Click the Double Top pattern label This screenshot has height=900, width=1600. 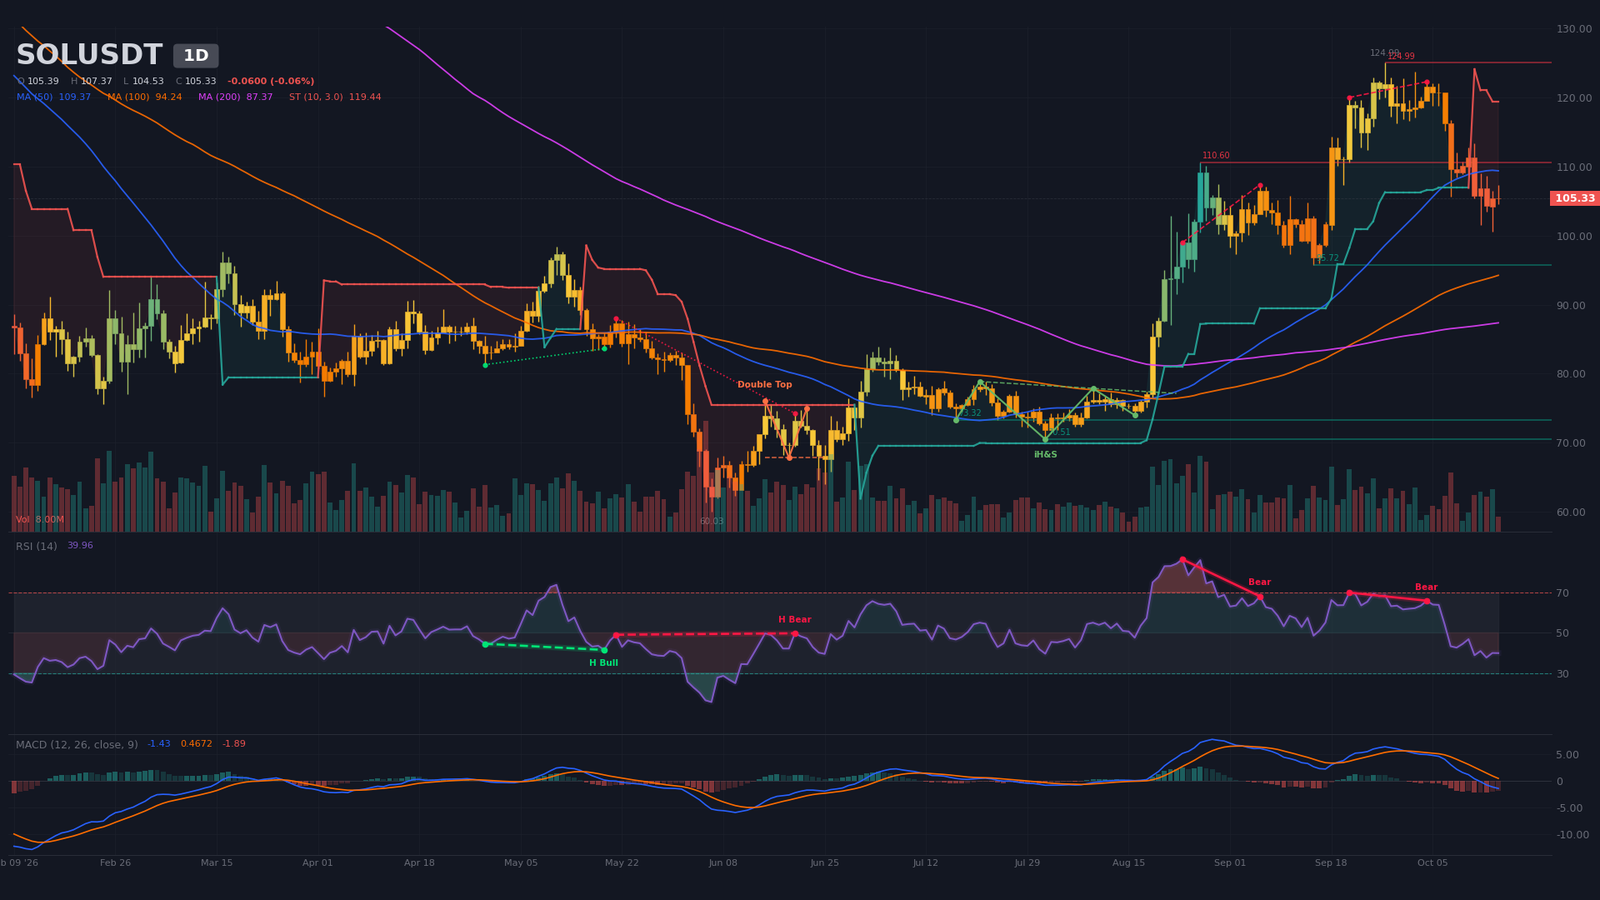765,385
